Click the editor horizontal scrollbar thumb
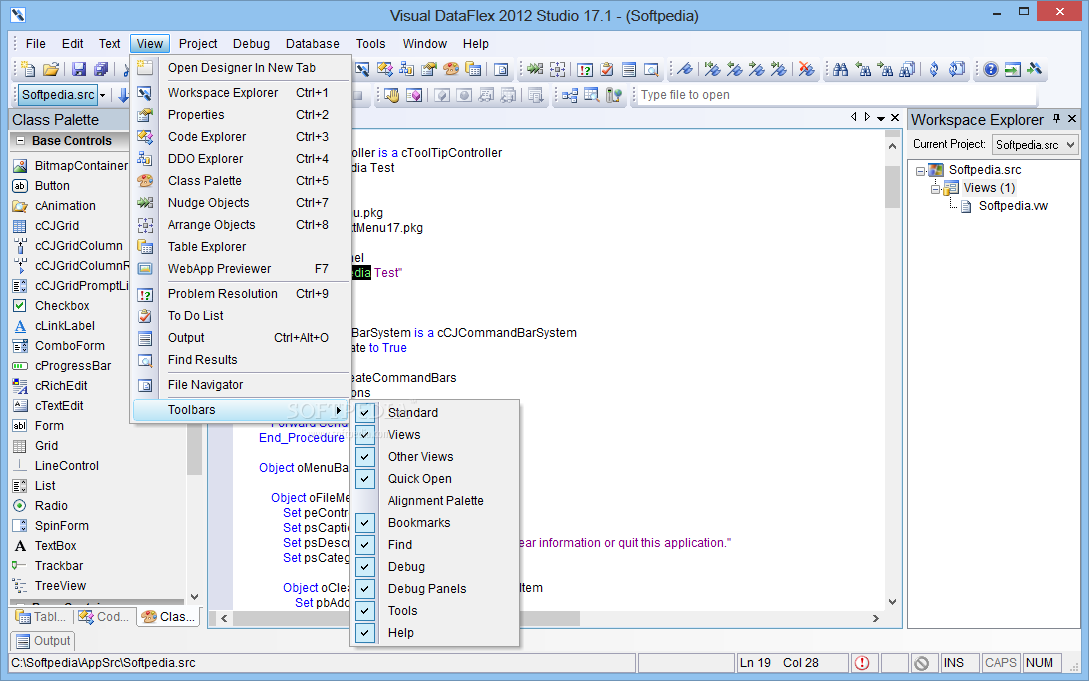Image resolution: width=1089 pixels, height=681 pixels. click(407, 618)
